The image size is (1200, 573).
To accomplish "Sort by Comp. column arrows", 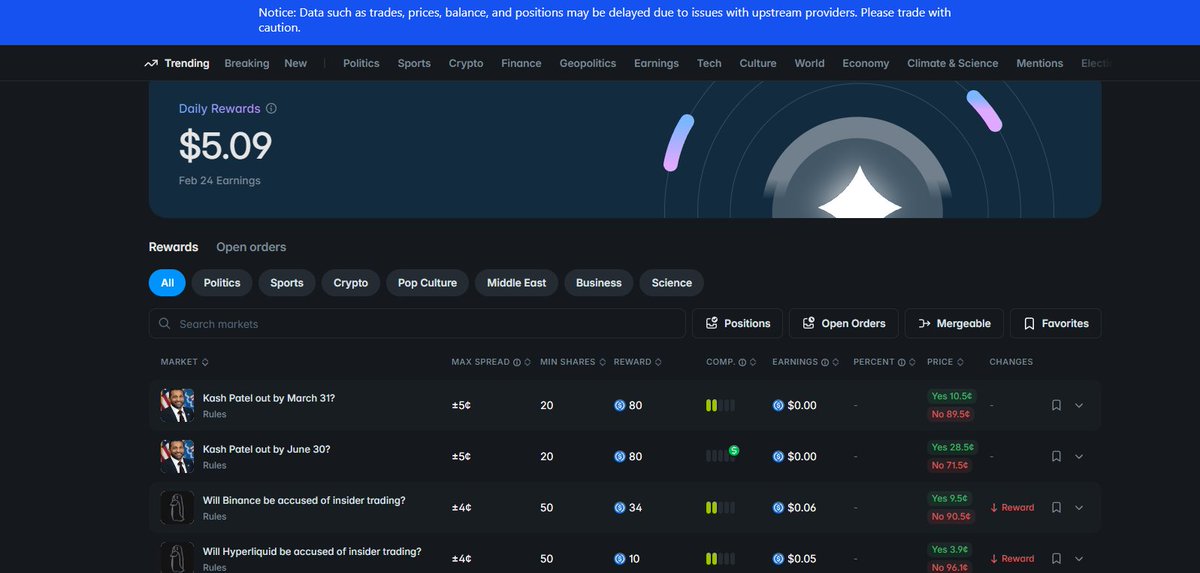I will pyautogui.click(x=753, y=362).
